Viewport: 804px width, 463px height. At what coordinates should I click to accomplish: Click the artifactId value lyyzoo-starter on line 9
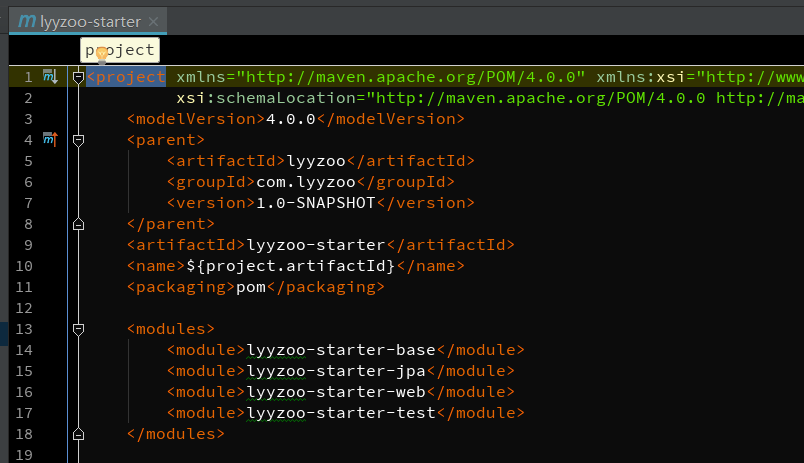[316, 245]
